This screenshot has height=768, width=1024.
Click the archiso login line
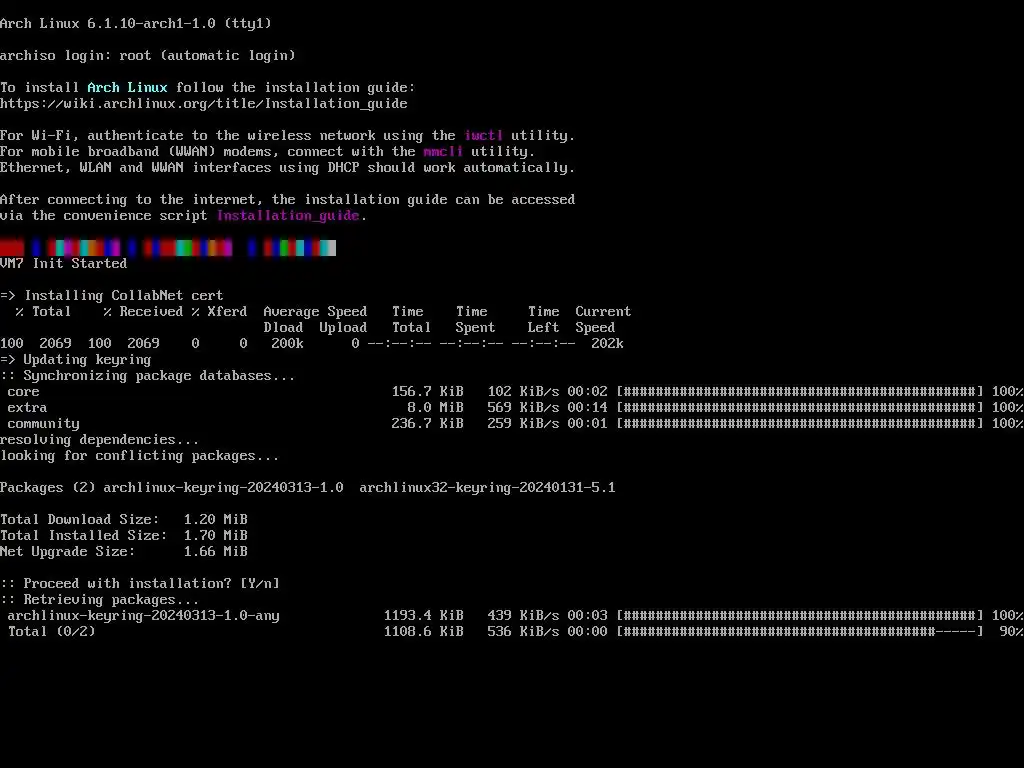click(148, 56)
